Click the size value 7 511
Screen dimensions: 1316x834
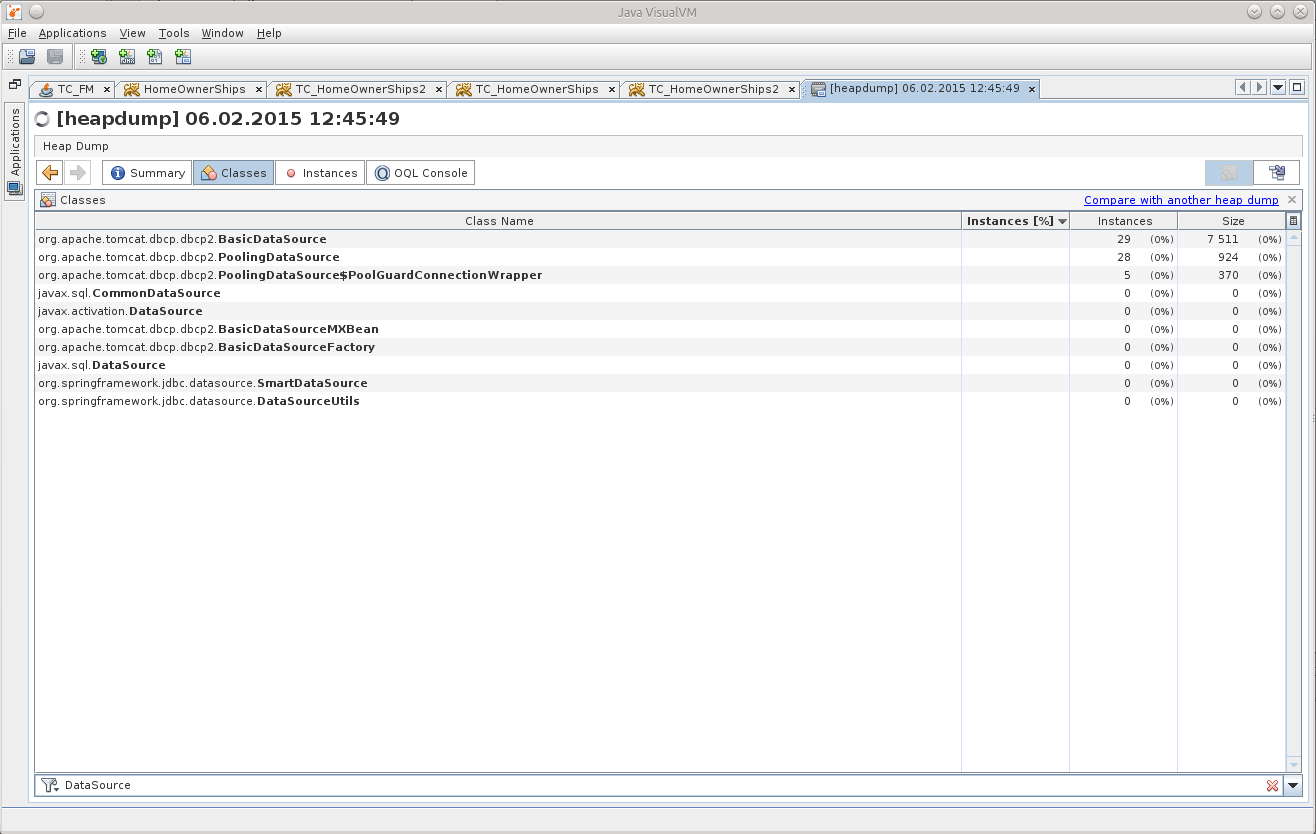click(x=1222, y=239)
